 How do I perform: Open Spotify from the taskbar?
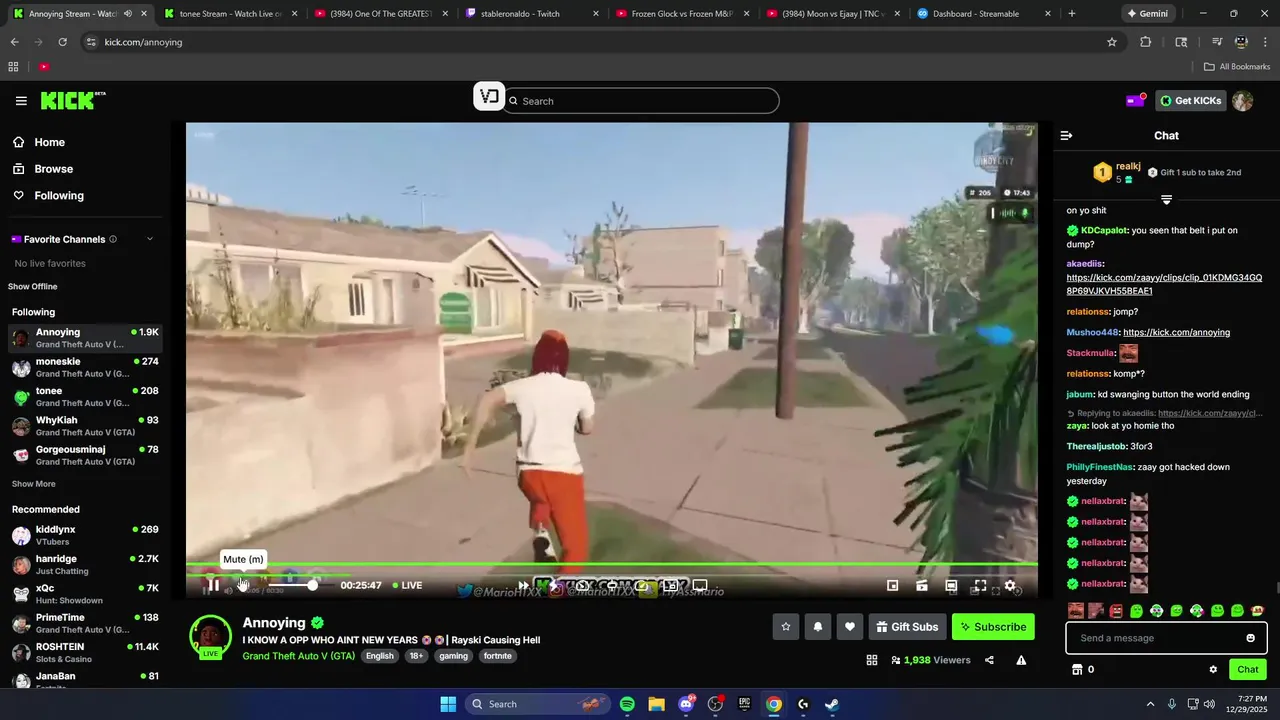(627, 704)
